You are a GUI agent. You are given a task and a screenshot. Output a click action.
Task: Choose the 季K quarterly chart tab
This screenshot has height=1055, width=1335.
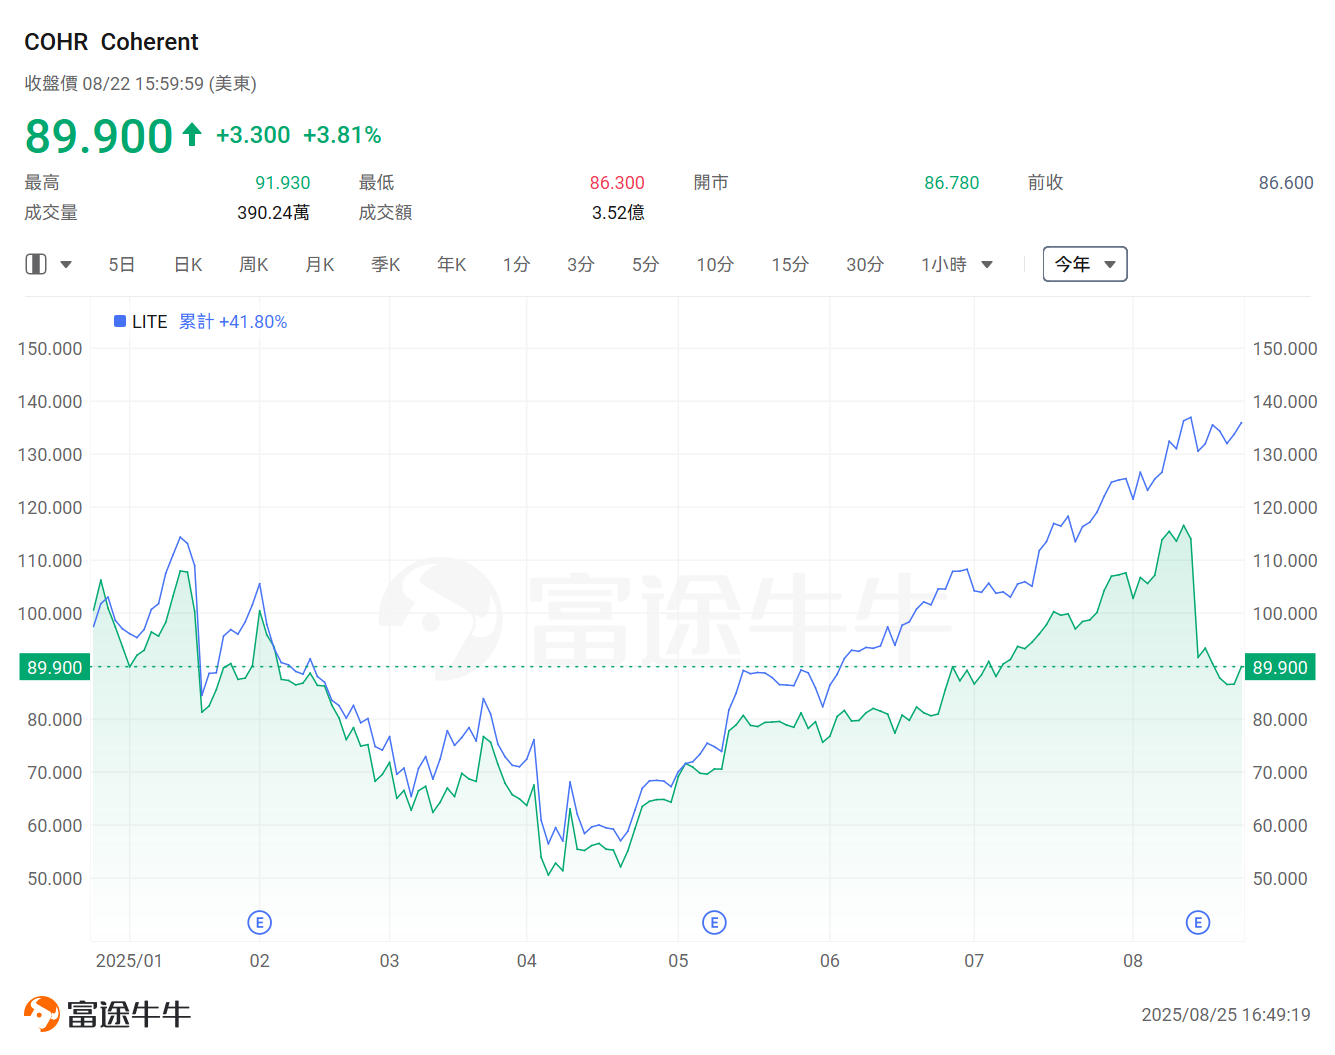386,264
